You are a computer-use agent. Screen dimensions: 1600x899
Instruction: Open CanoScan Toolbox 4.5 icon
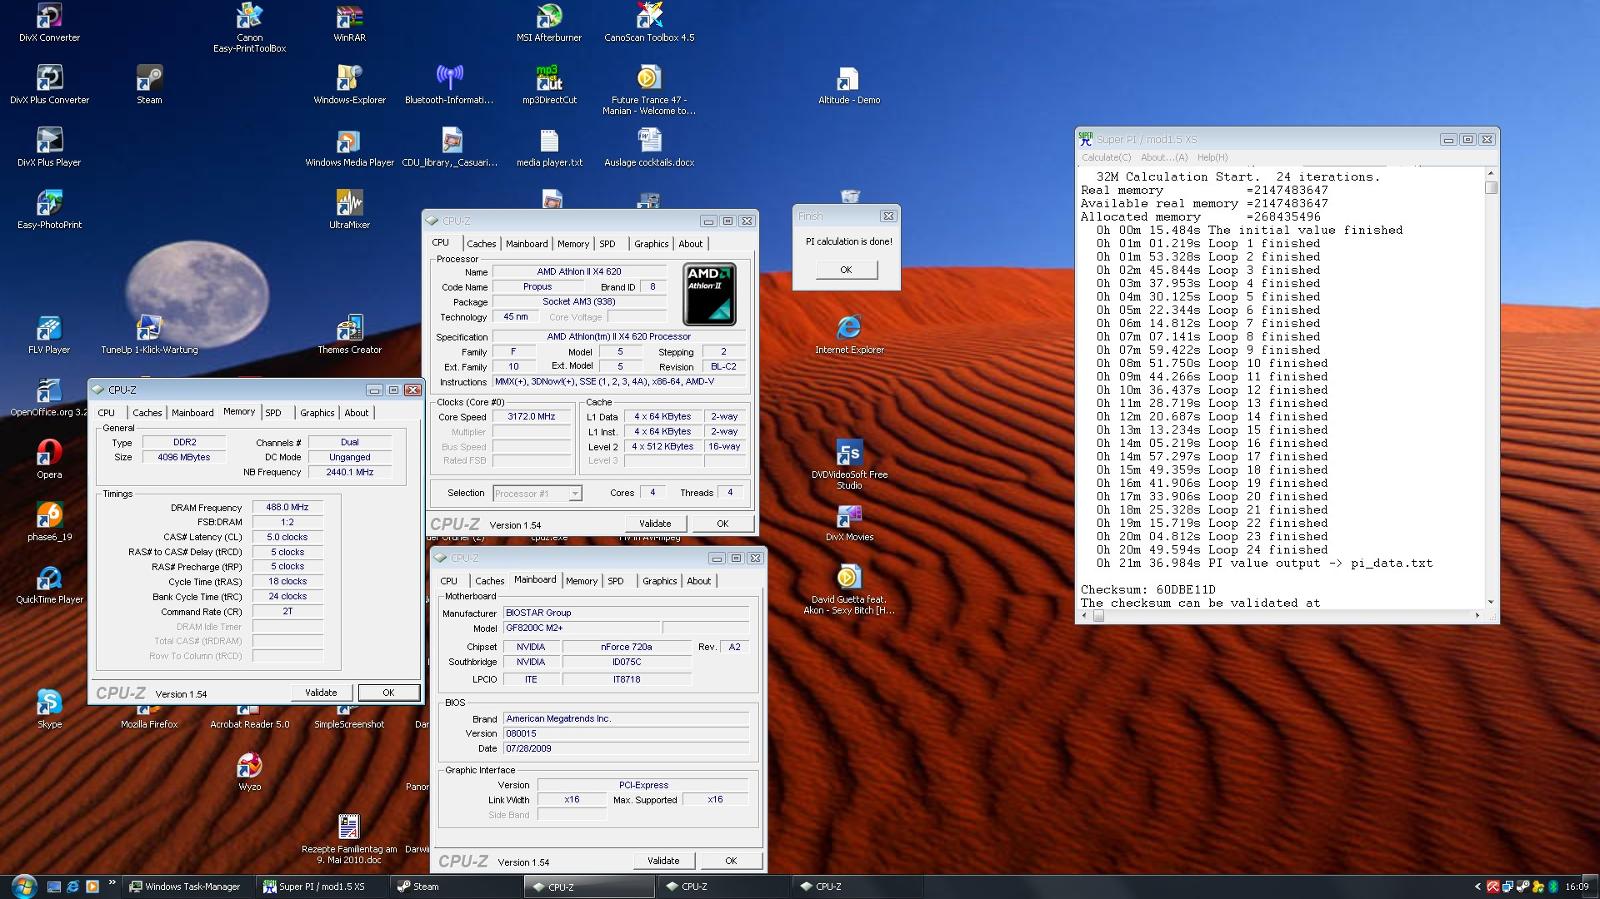[649, 22]
